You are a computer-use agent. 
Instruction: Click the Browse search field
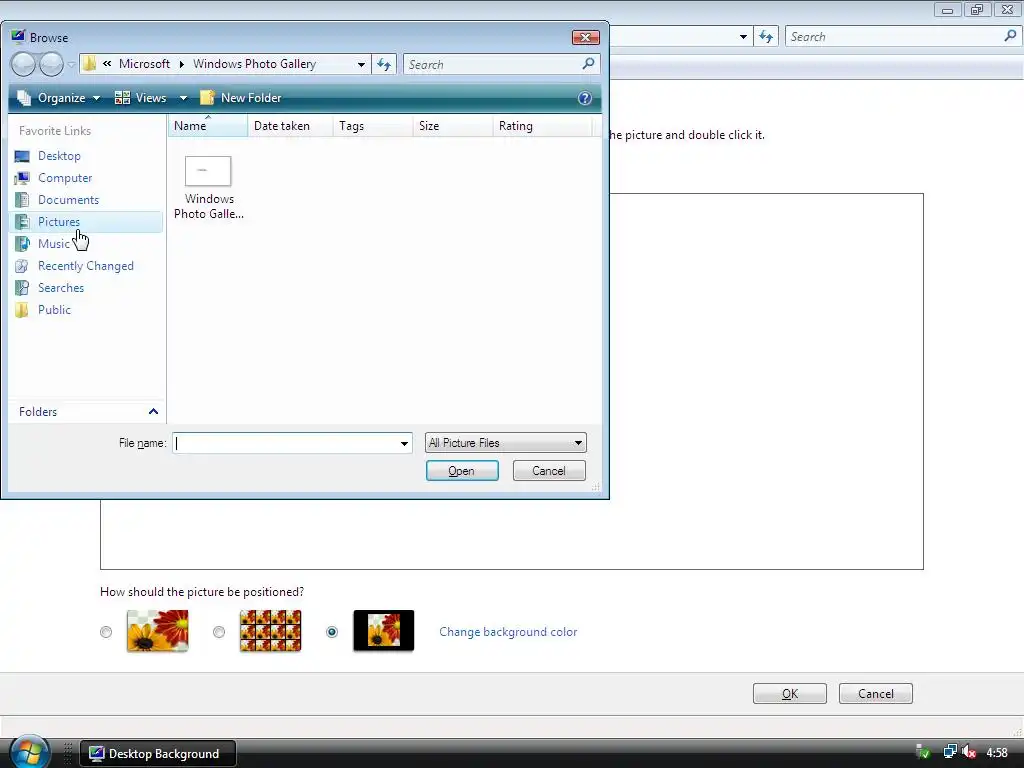(x=493, y=64)
